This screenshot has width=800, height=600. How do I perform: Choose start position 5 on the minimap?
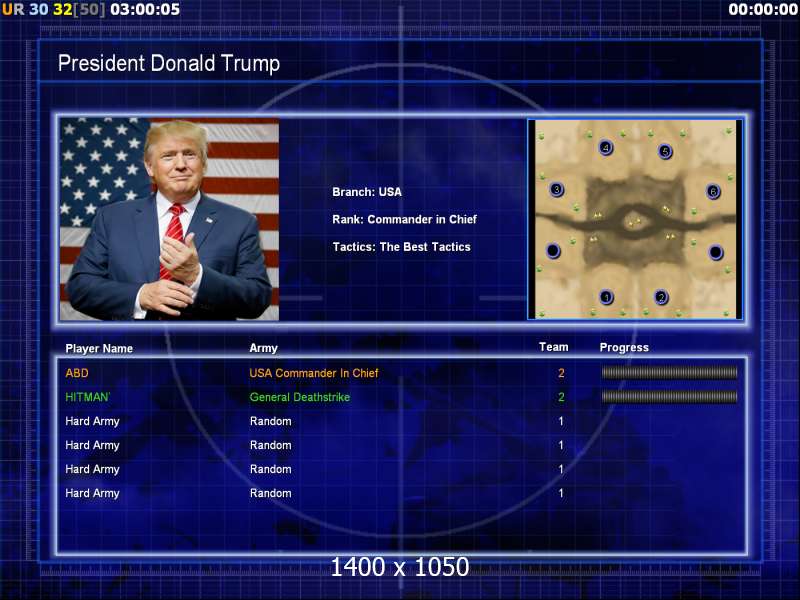pyautogui.click(x=665, y=152)
